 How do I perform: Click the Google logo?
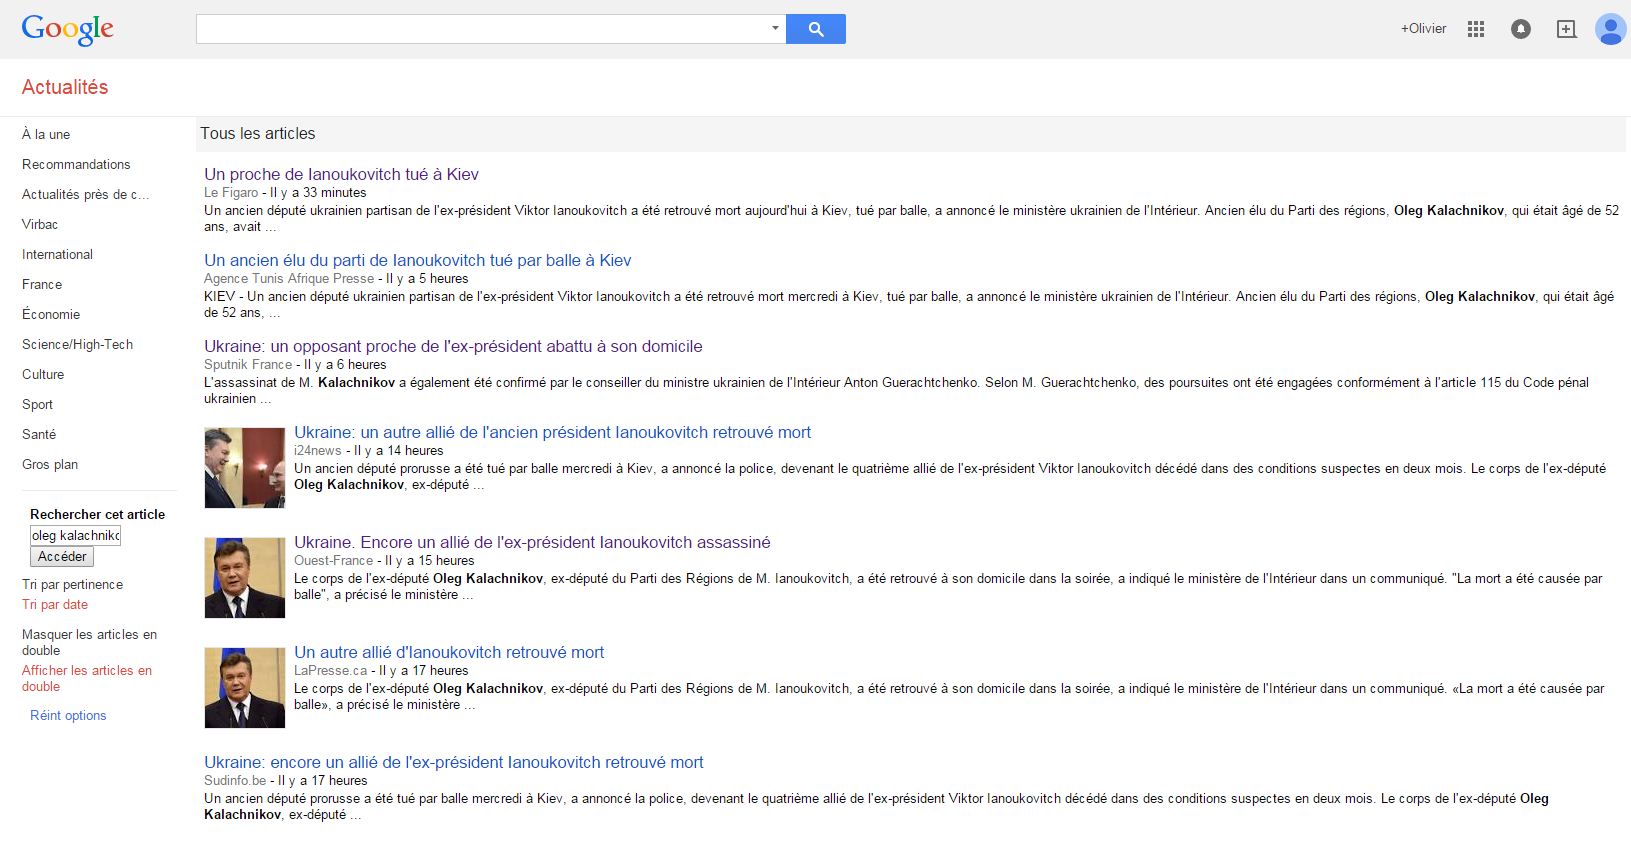[x=67, y=29]
